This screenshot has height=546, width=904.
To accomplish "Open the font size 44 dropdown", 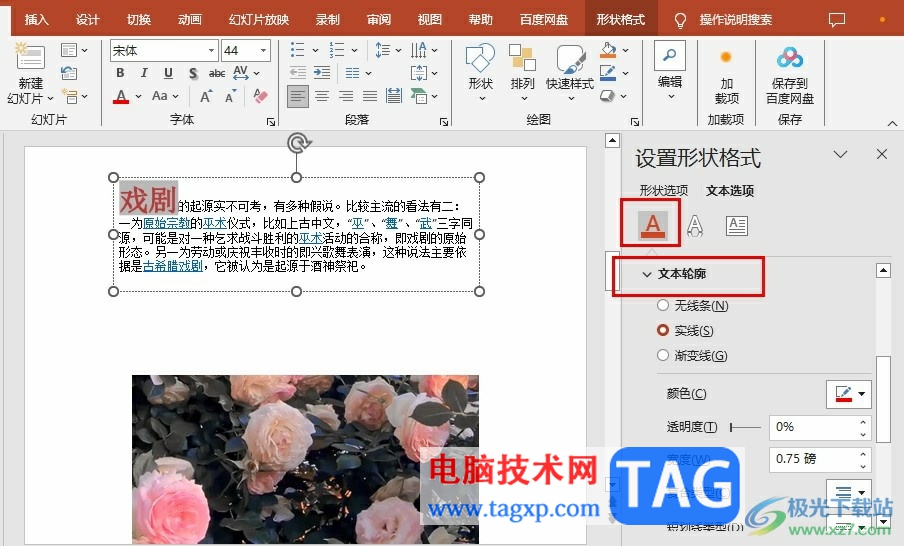I will click(263, 51).
